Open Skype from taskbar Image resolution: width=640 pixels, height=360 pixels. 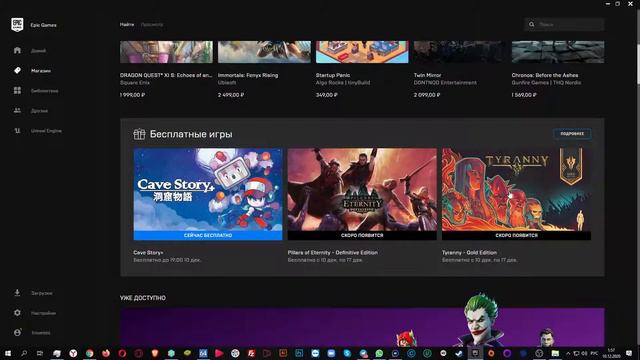(x=347, y=353)
